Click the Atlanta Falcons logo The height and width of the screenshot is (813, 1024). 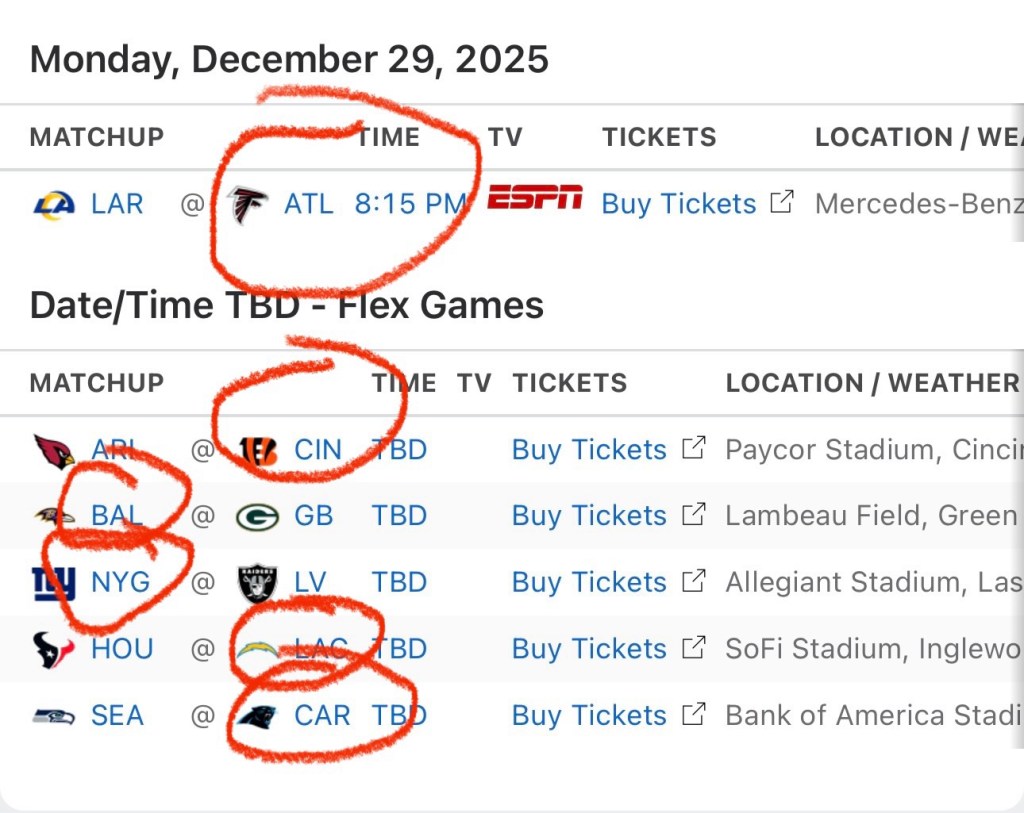point(247,204)
